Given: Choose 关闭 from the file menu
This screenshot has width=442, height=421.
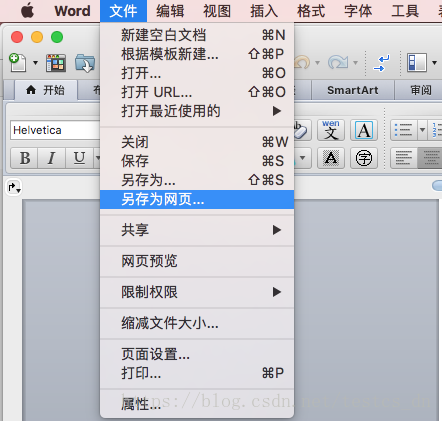Looking at the screenshot, I should (197, 142).
